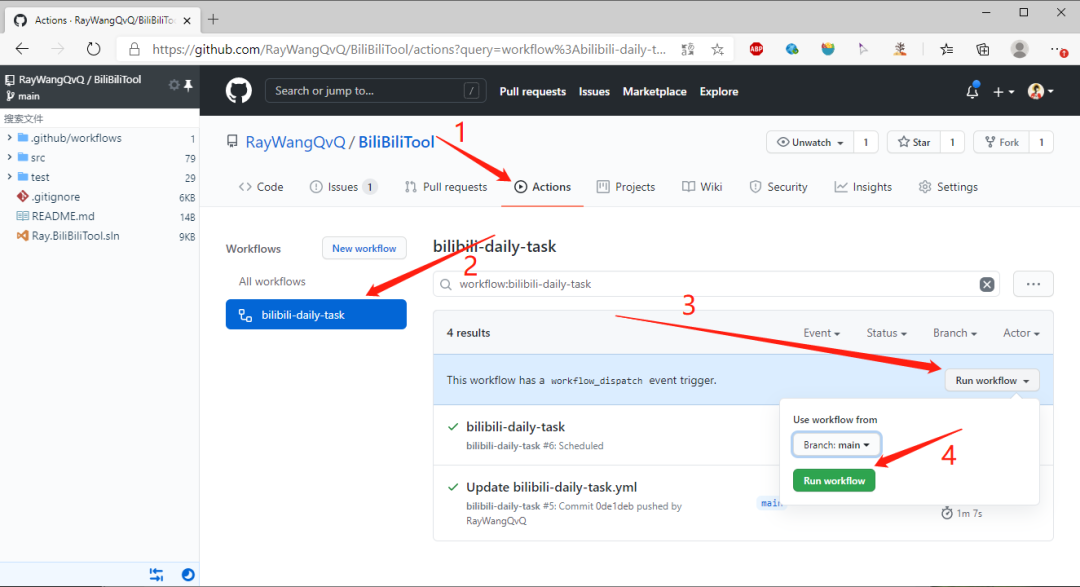Click the green Run workflow button

point(834,480)
